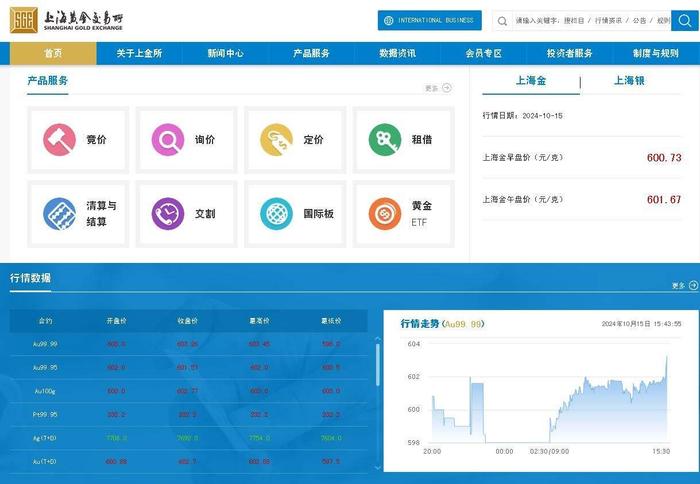700x484 pixels.
Task: Open the 会员专区 menu
Action: tap(483, 54)
